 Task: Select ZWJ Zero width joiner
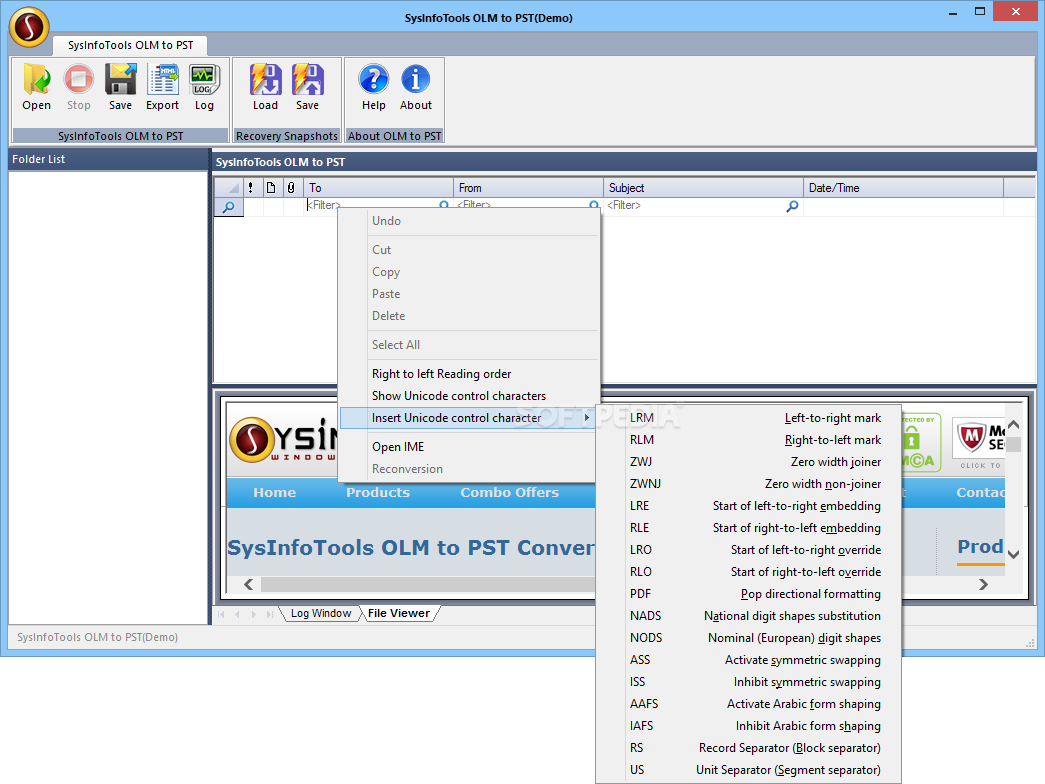tap(748, 462)
